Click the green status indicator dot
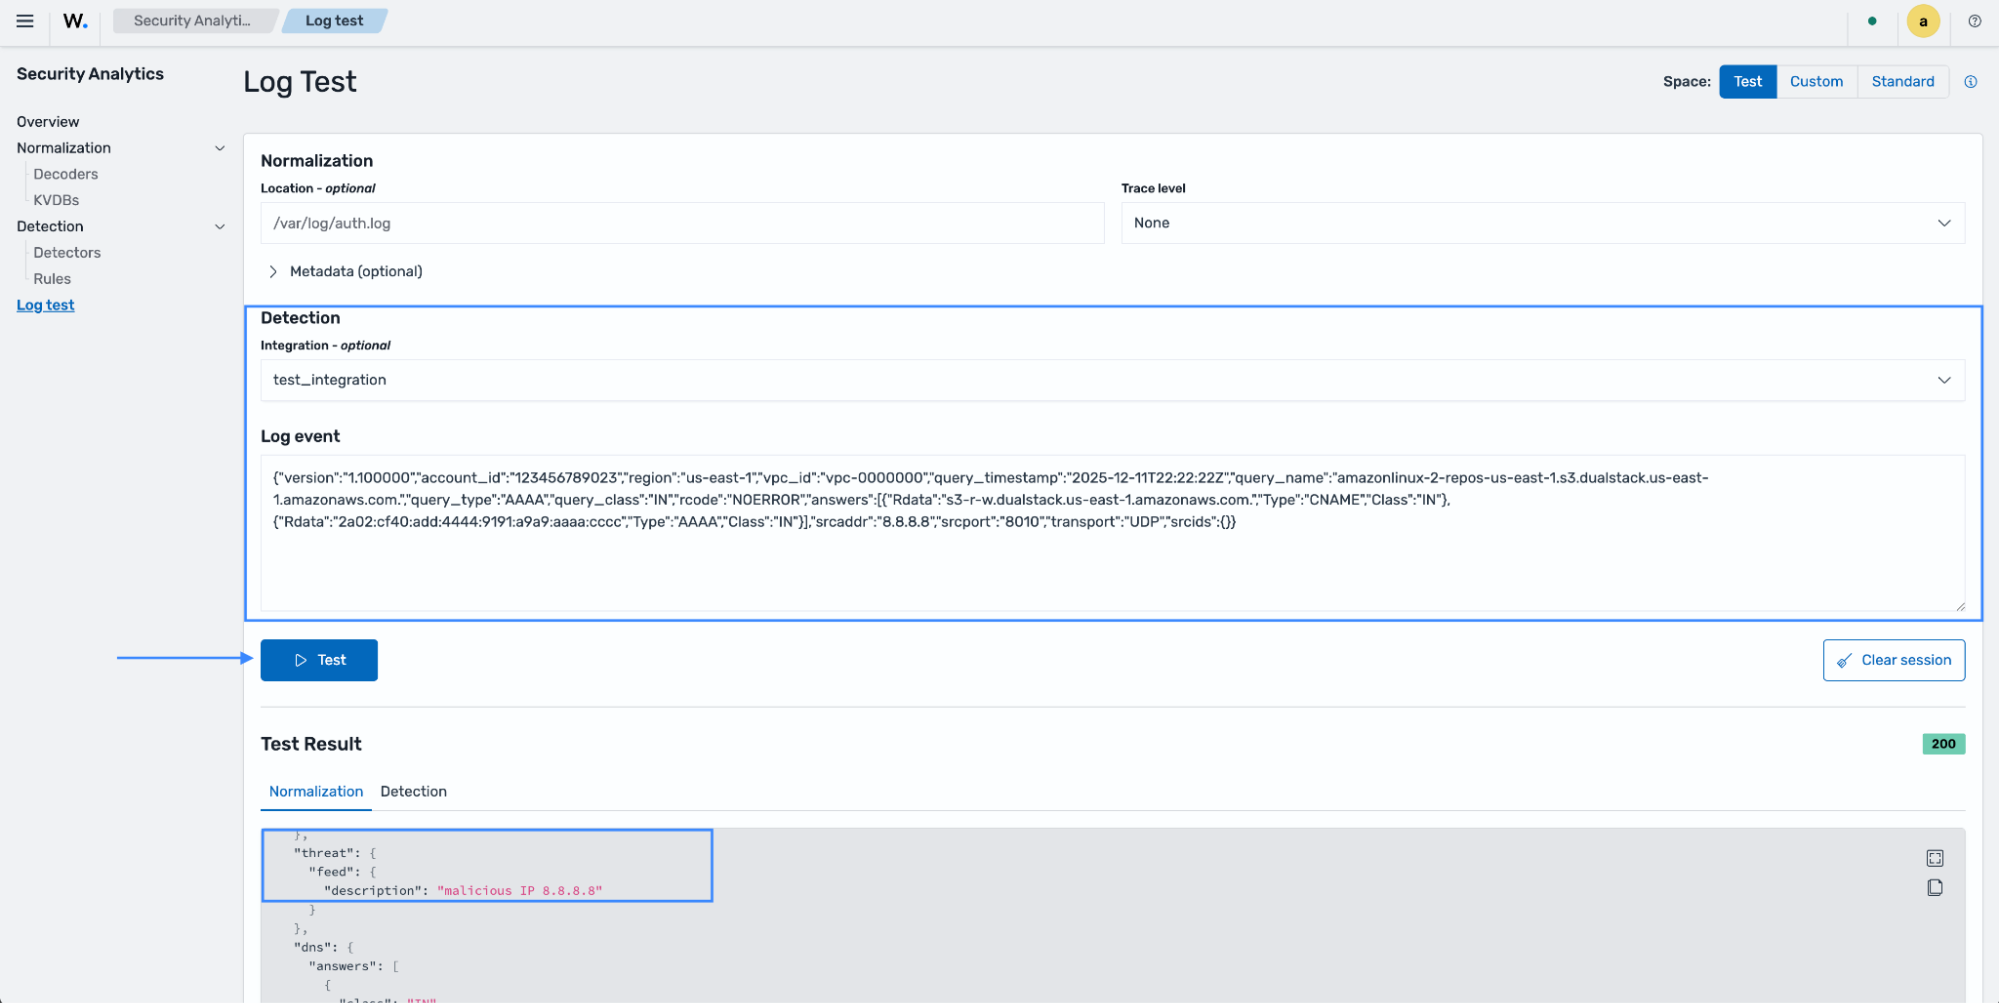 pos(1872,21)
